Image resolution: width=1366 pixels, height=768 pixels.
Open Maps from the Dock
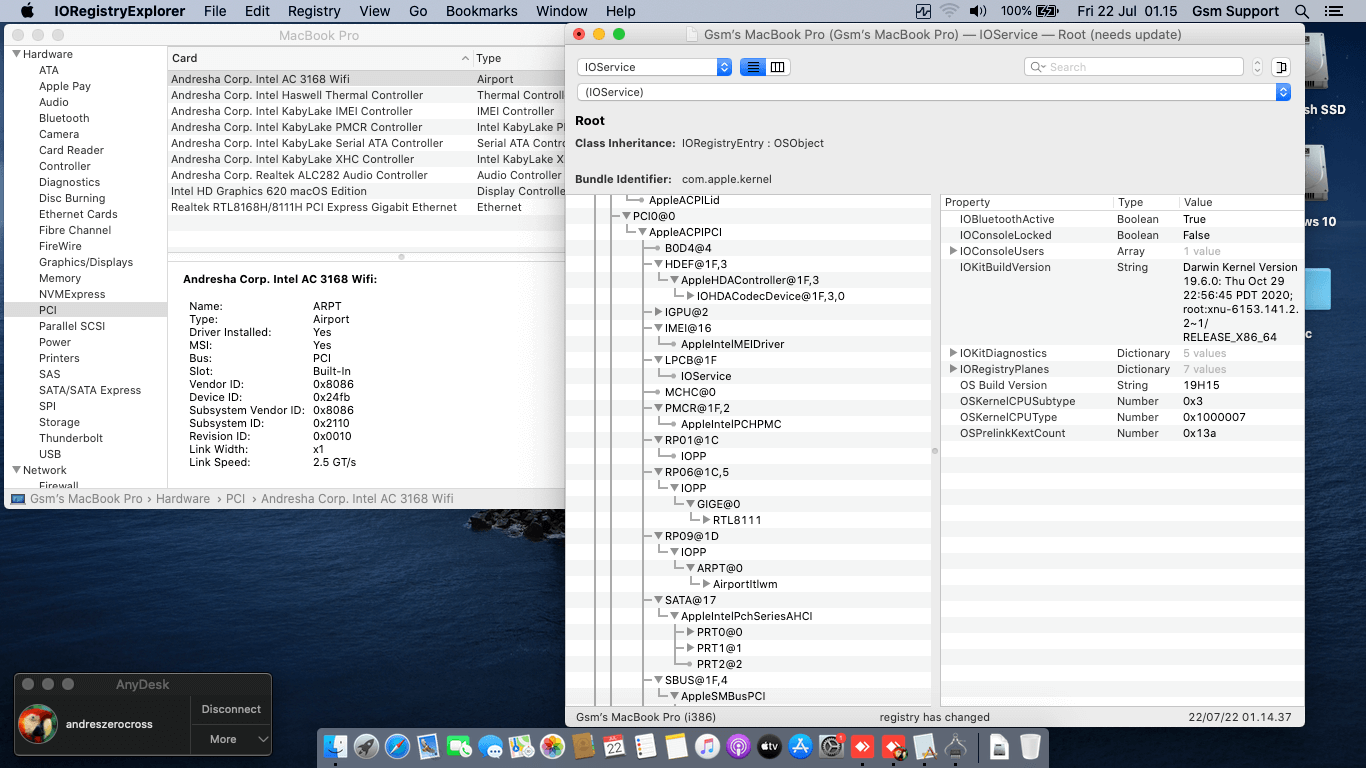pos(521,746)
